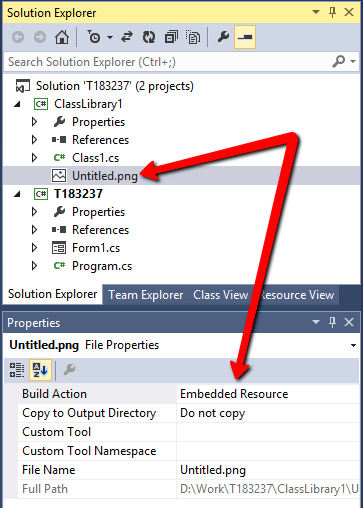The image size is (363, 508).
Task: Click the search magnifier icon
Action: tap(338, 62)
